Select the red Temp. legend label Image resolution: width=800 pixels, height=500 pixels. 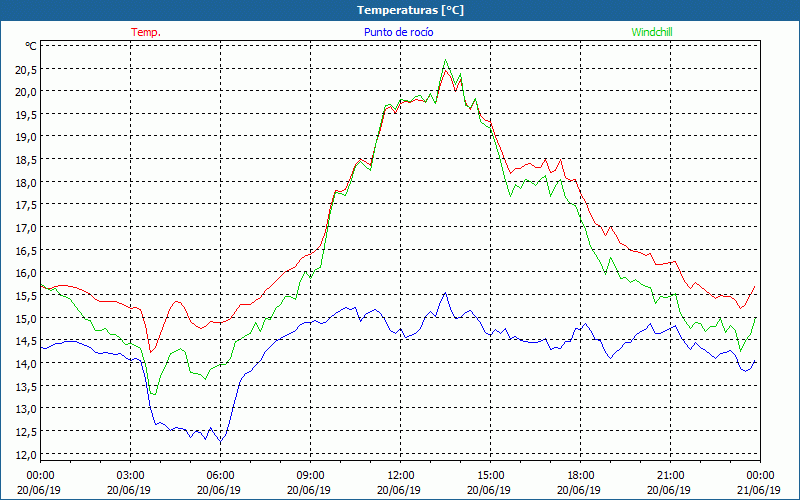(x=146, y=32)
